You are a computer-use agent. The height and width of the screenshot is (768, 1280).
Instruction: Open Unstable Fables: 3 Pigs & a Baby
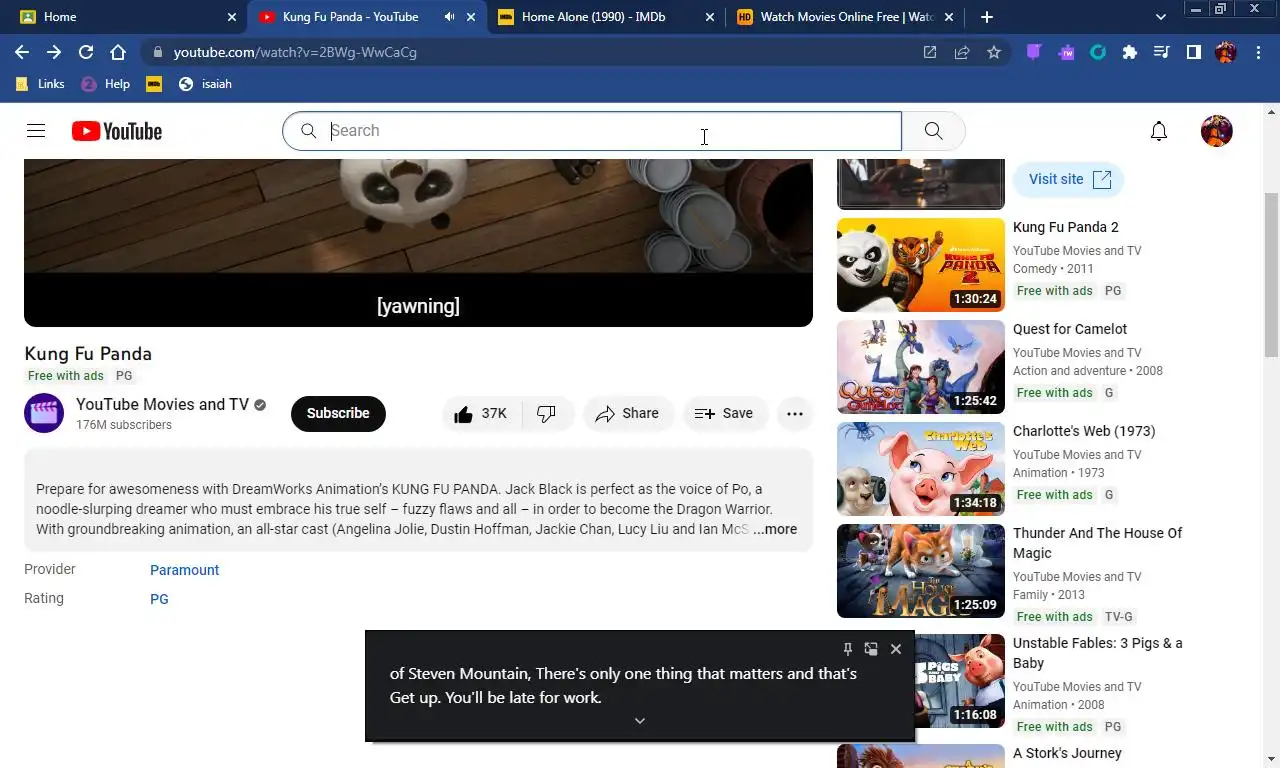1097,653
